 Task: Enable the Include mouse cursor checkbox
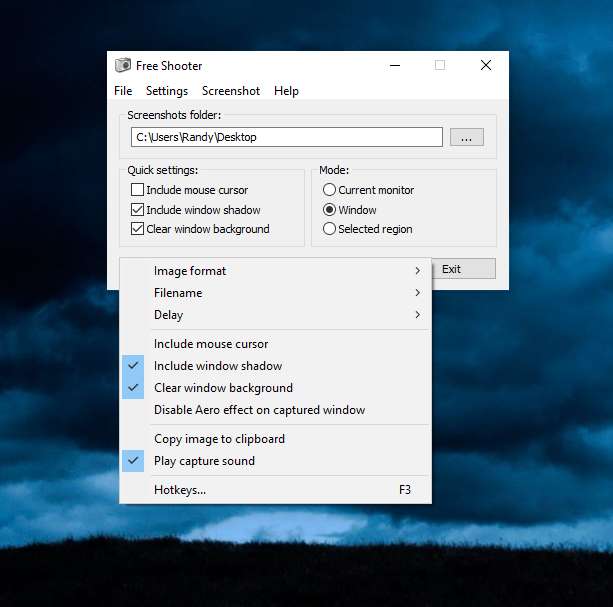click(x=137, y=190)
